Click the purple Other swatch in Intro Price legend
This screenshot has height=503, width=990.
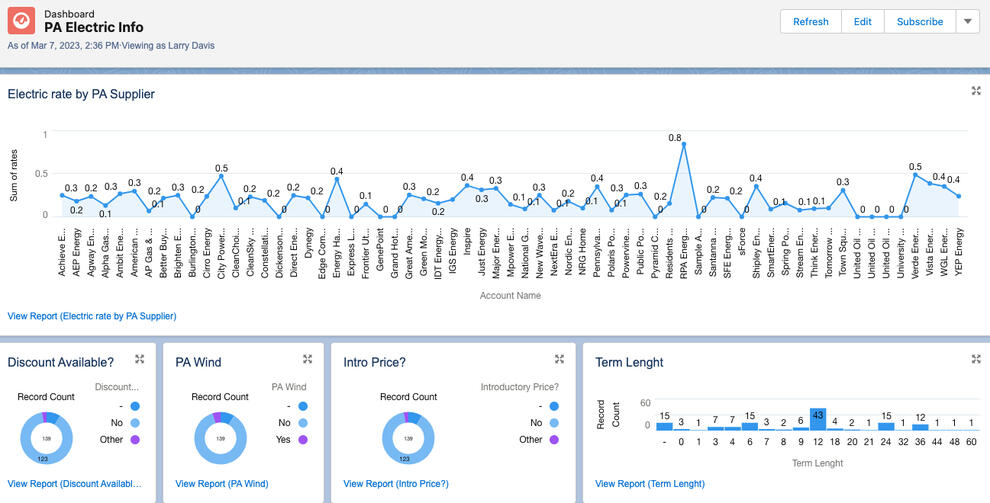pos(554,439)
